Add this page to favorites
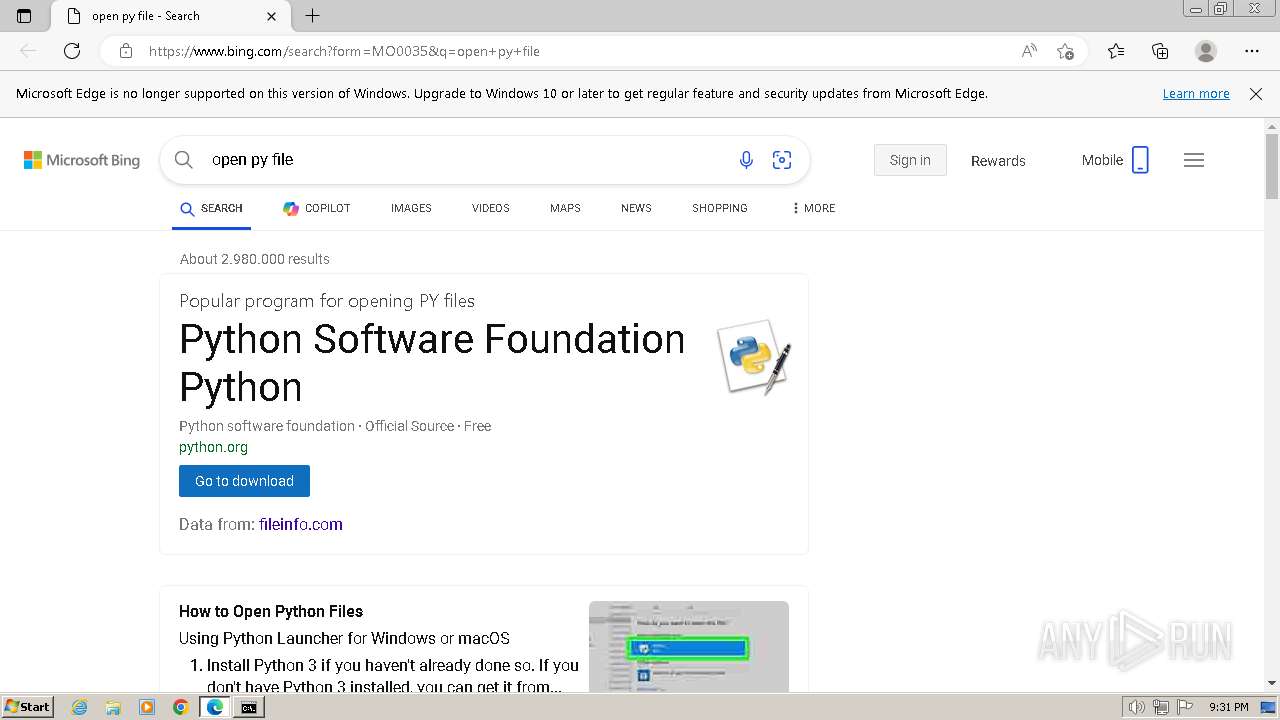The image size is (1280, 720). 1066,51
